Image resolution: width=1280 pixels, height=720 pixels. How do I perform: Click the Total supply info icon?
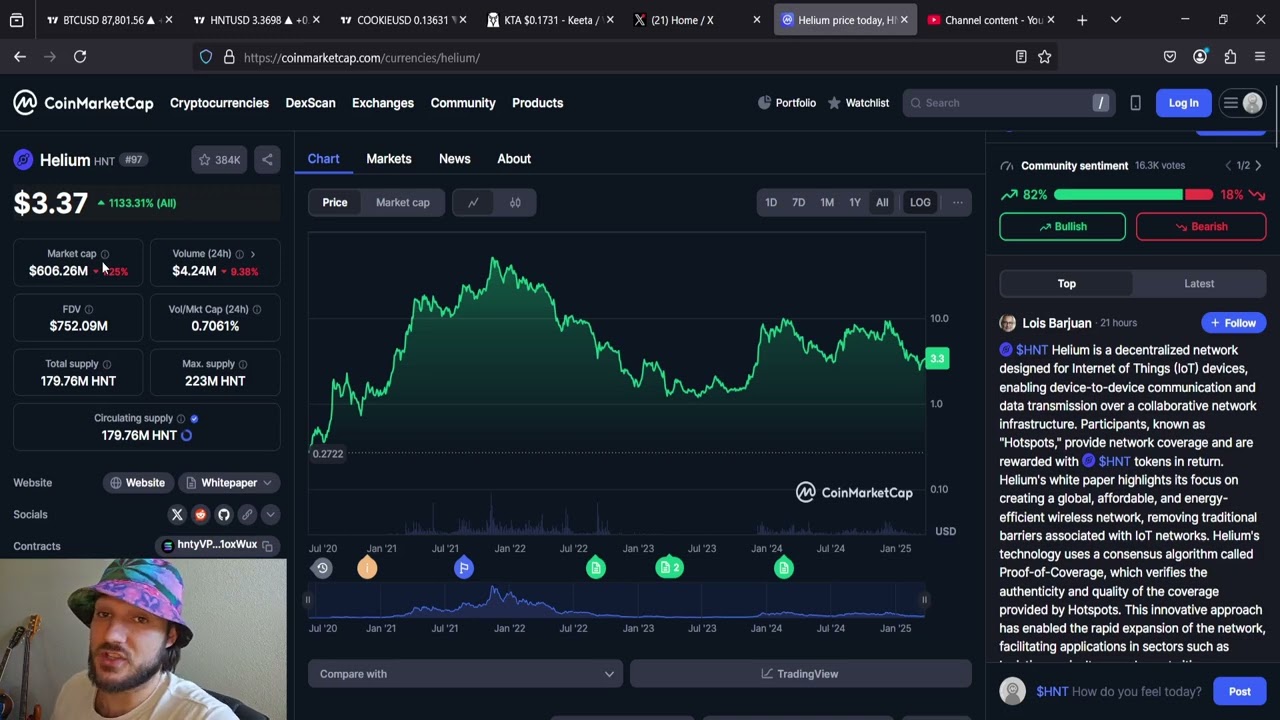tap(107, 364)
